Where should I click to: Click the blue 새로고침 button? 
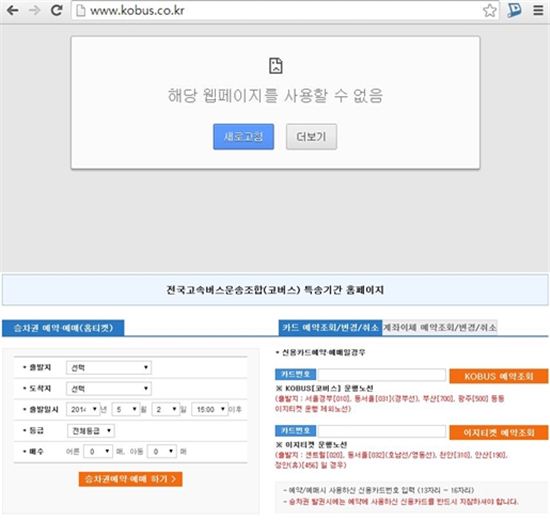pos(243,136)
